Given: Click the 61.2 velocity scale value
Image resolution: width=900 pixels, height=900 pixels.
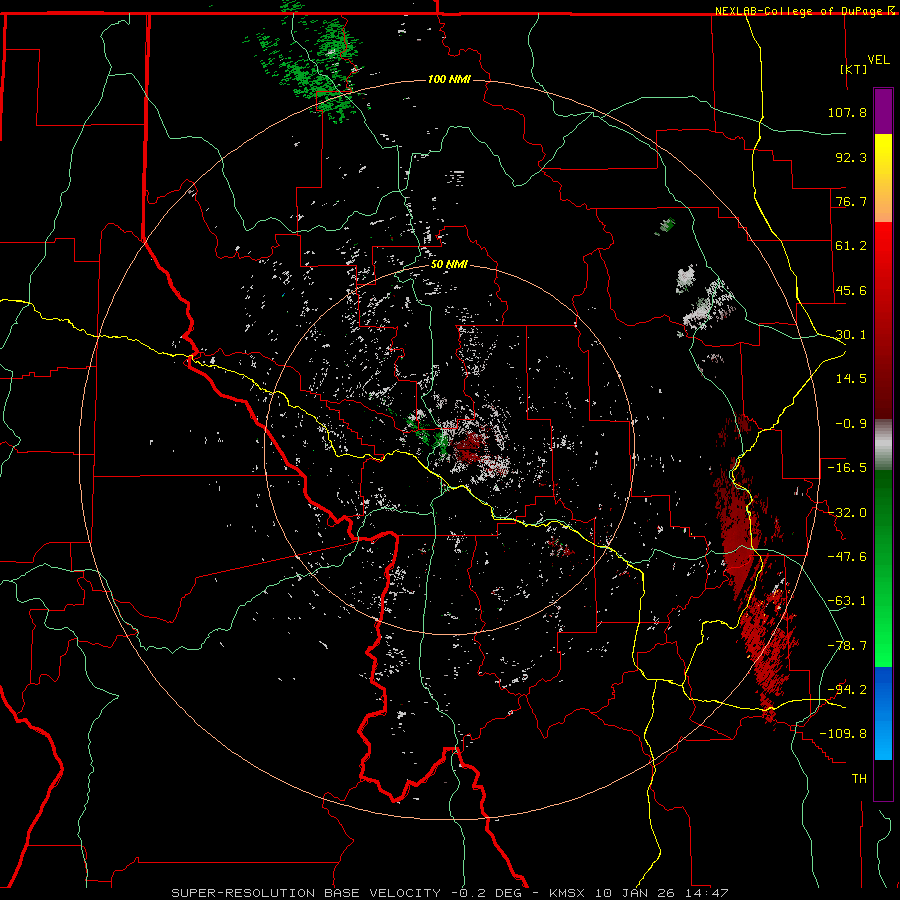Looking at the screenshot, I should [x=851, y=246].
